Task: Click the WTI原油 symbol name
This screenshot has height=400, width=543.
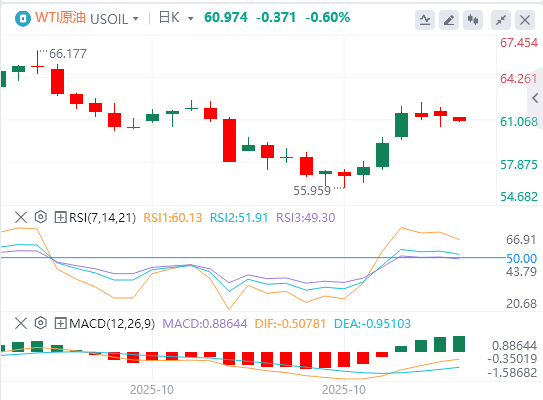Action: (60, 17)
